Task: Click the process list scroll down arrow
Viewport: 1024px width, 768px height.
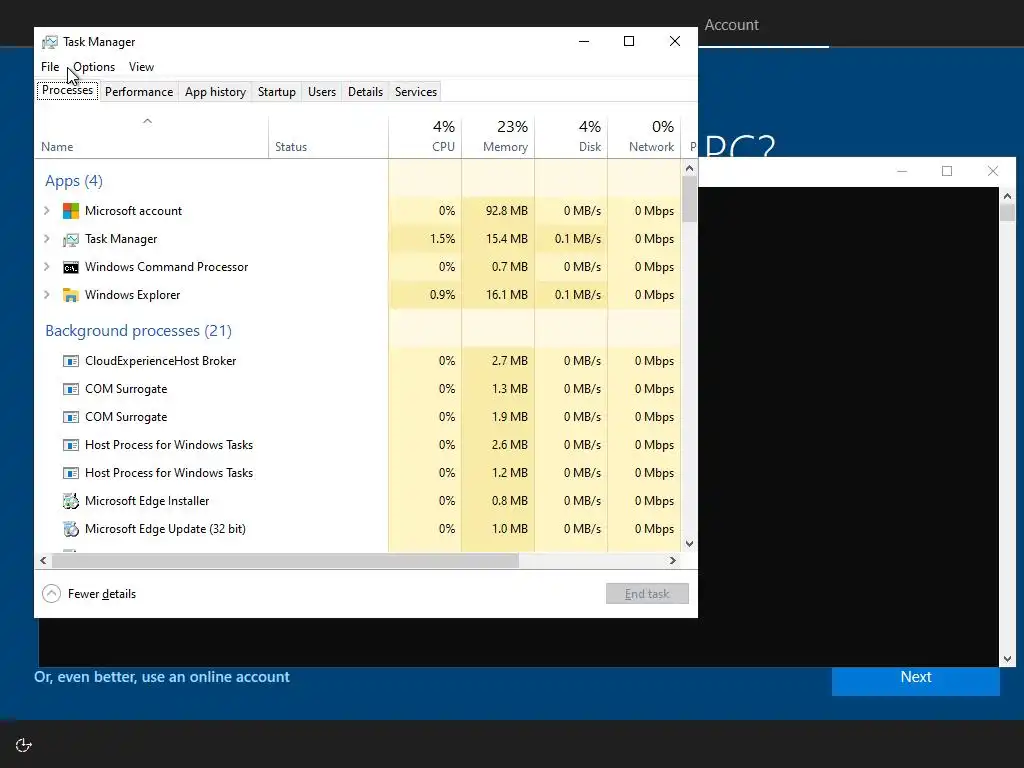Action: (690, 543)
